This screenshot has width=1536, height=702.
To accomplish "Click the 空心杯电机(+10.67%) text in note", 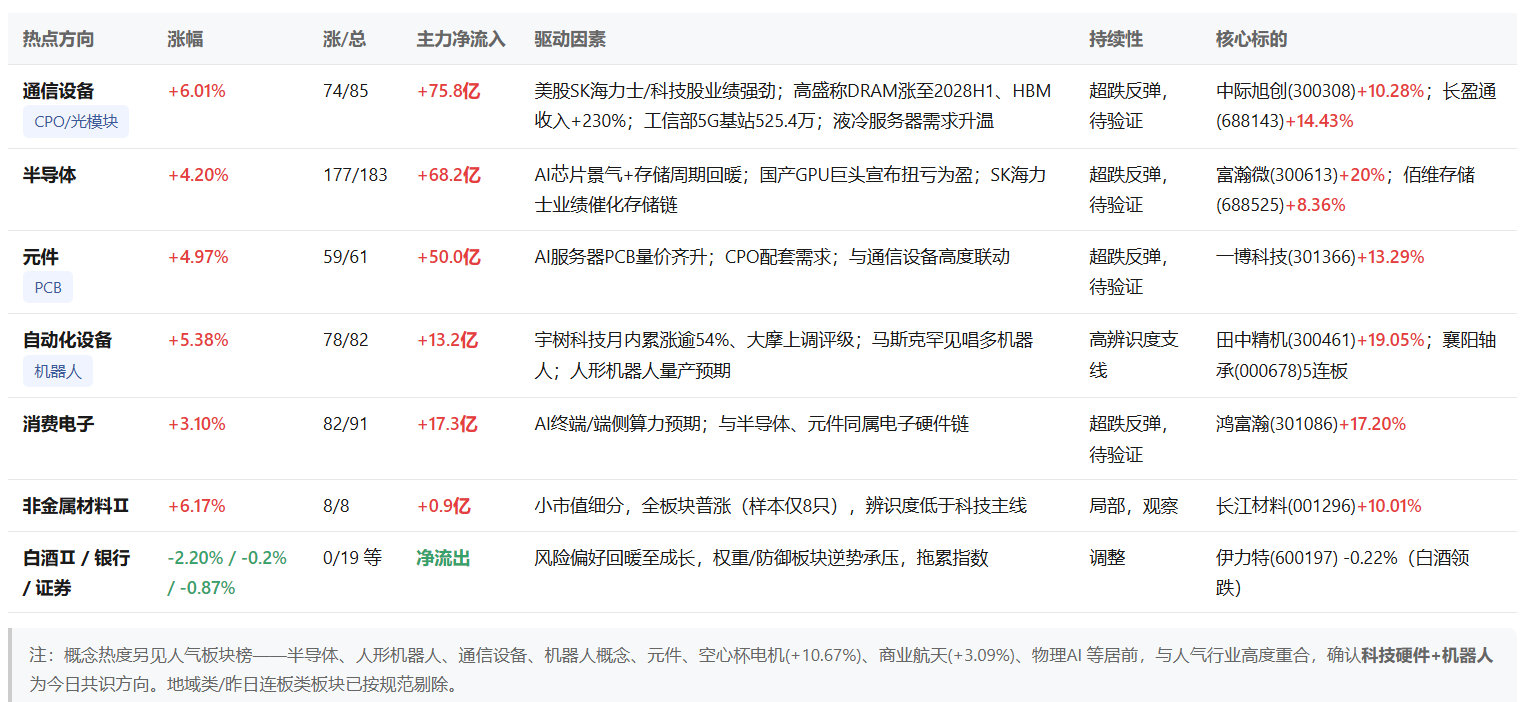I will pos(780,656).
